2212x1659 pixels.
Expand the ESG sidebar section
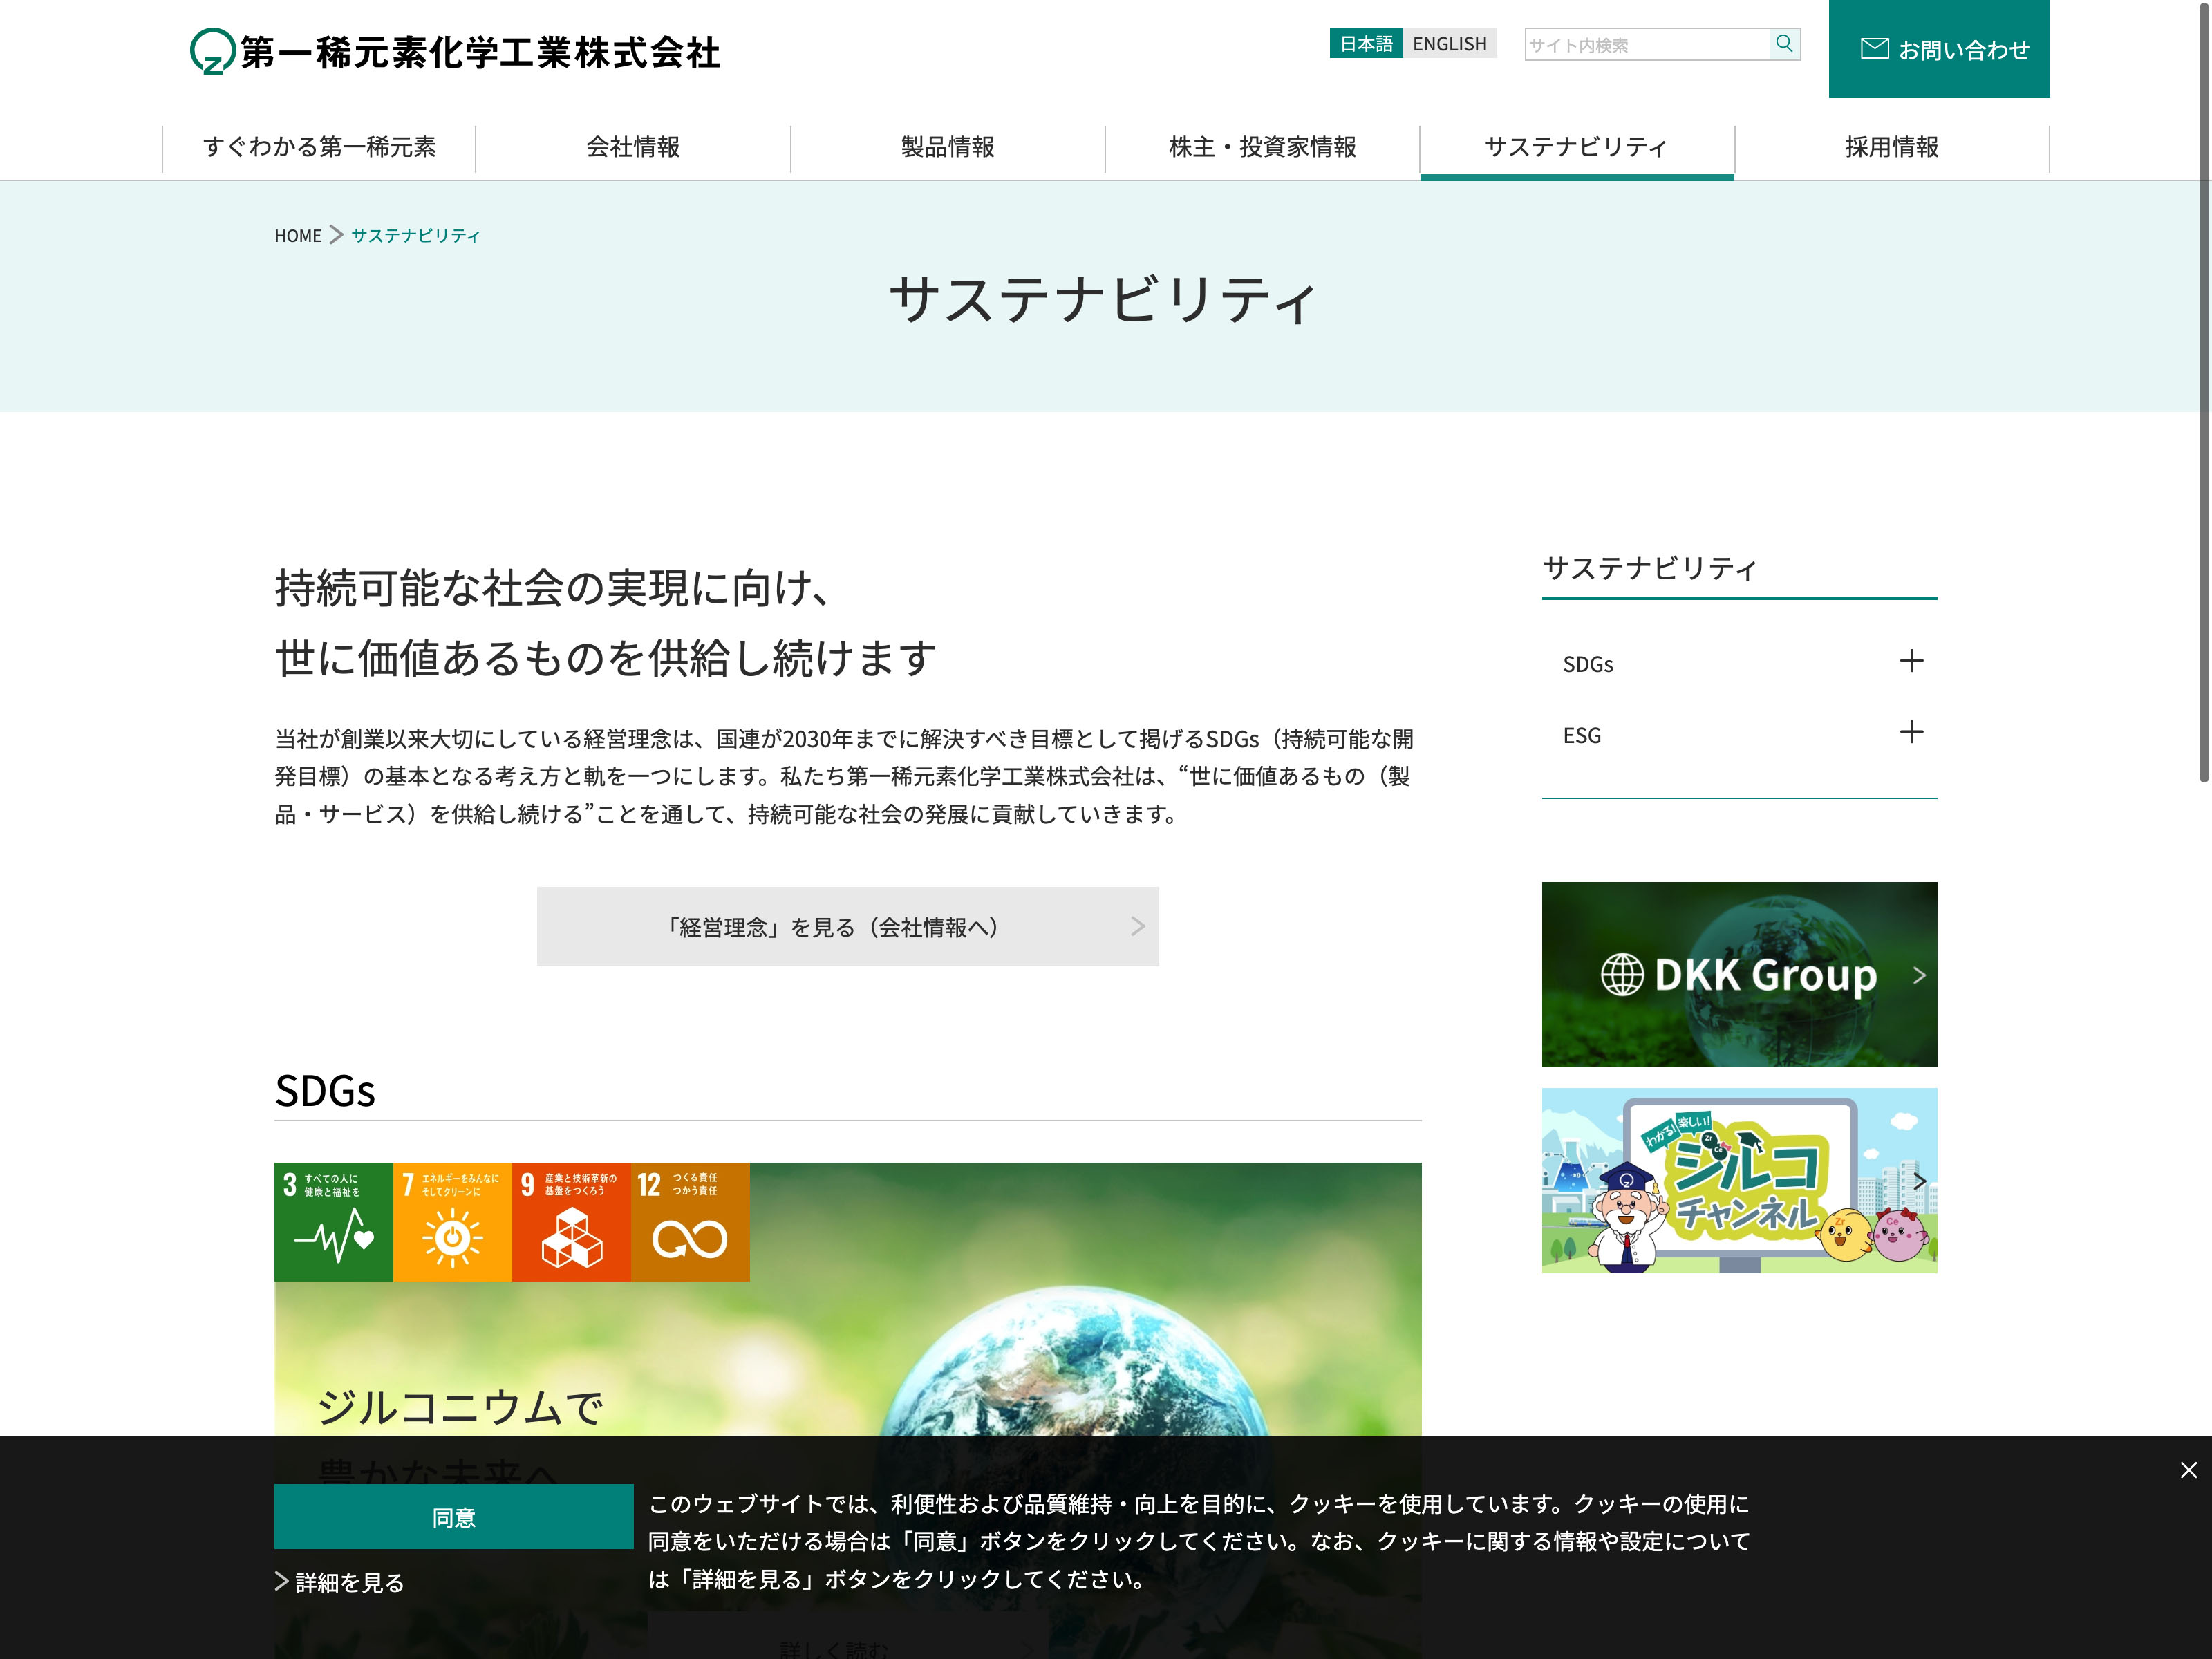pyautogui.click(x=1910, y=732)
